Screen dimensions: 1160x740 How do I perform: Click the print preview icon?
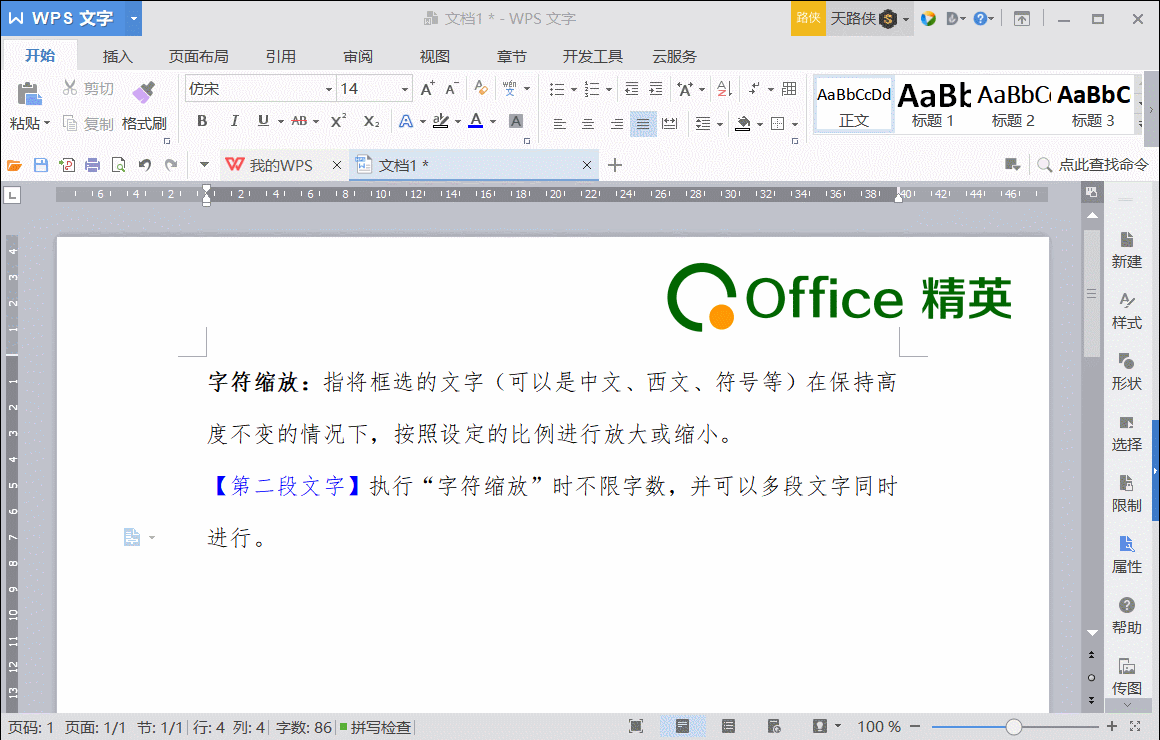[118, 165]
